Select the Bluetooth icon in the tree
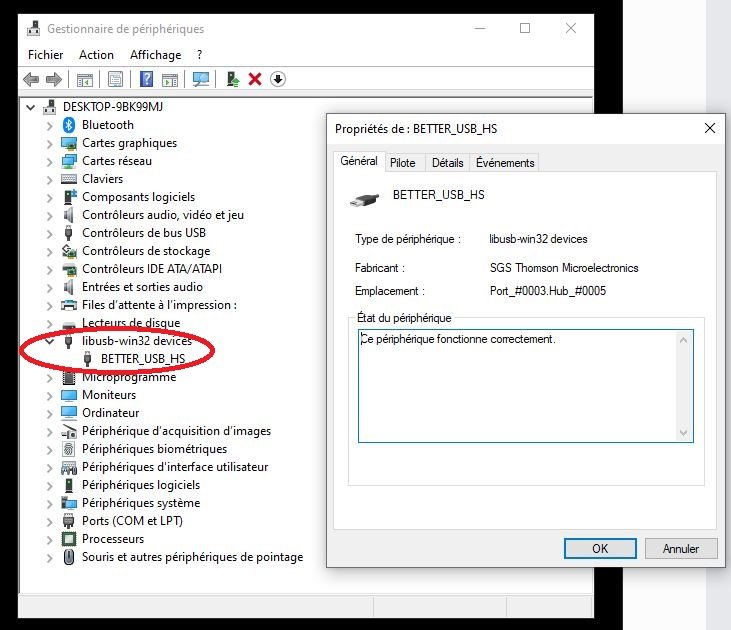 click(x=69, y=125)
